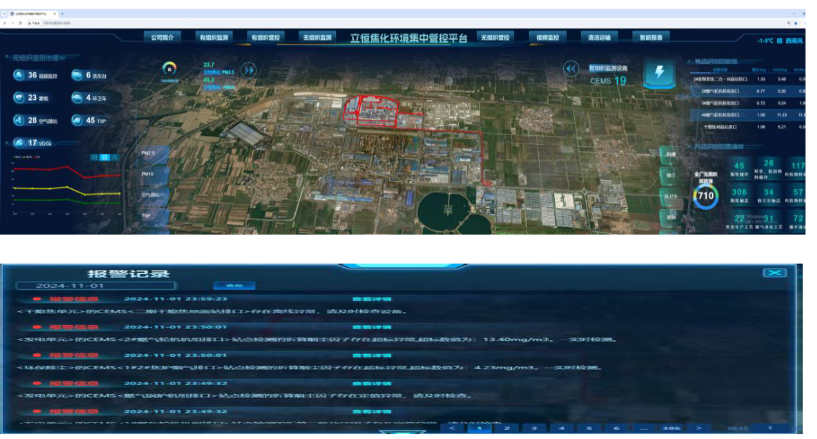Click the TSP icon beside 45
The width and height of the screenshot is (817, 439).
tap(77, 120)
